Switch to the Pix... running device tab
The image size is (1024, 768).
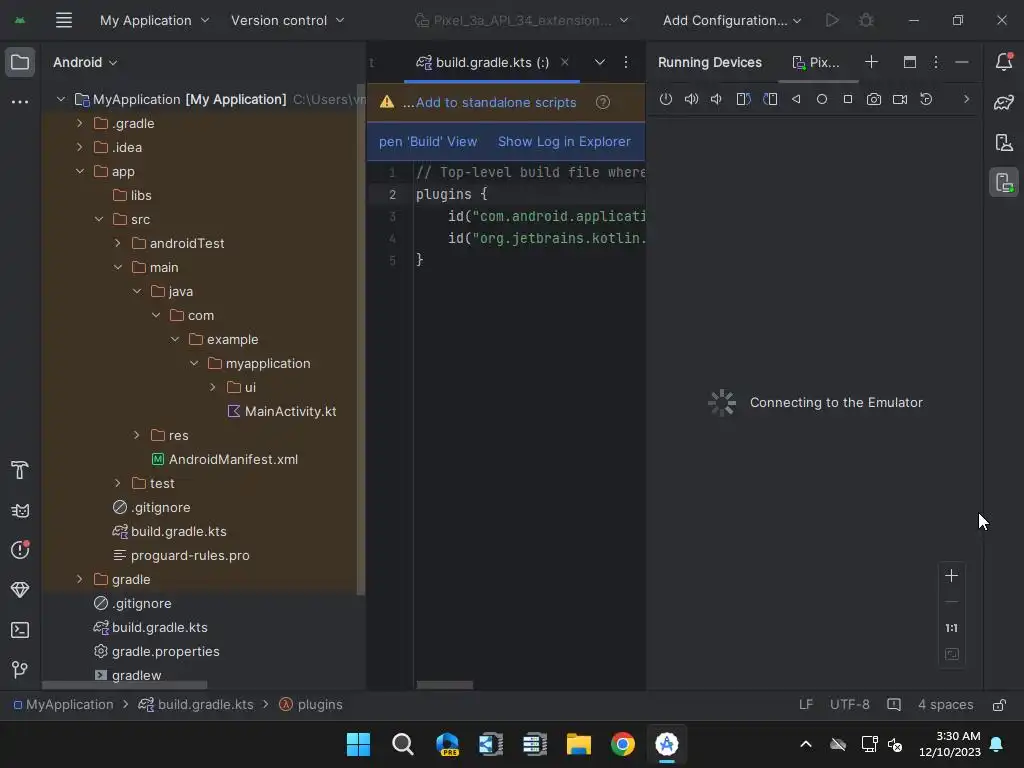pos(816,62)
